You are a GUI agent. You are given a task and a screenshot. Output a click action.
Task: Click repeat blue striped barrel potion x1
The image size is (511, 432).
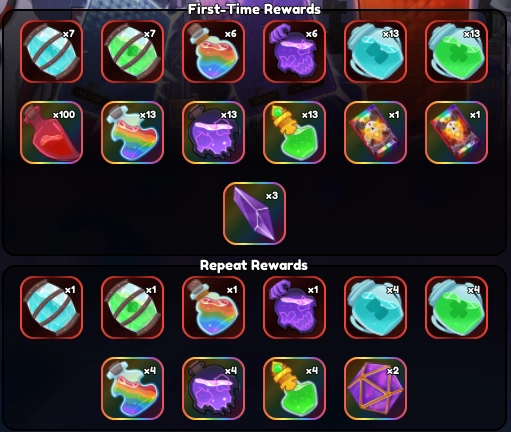click(x=51, y=307)
